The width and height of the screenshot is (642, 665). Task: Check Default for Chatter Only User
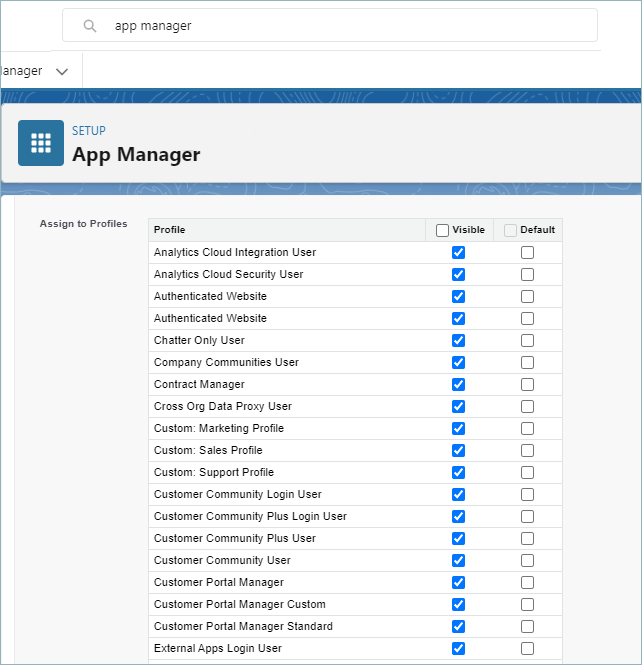[528, 341]
